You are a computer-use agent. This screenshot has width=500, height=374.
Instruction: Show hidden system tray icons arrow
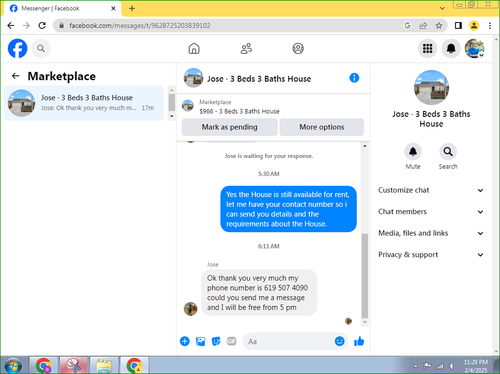click(x=415, y=366)
